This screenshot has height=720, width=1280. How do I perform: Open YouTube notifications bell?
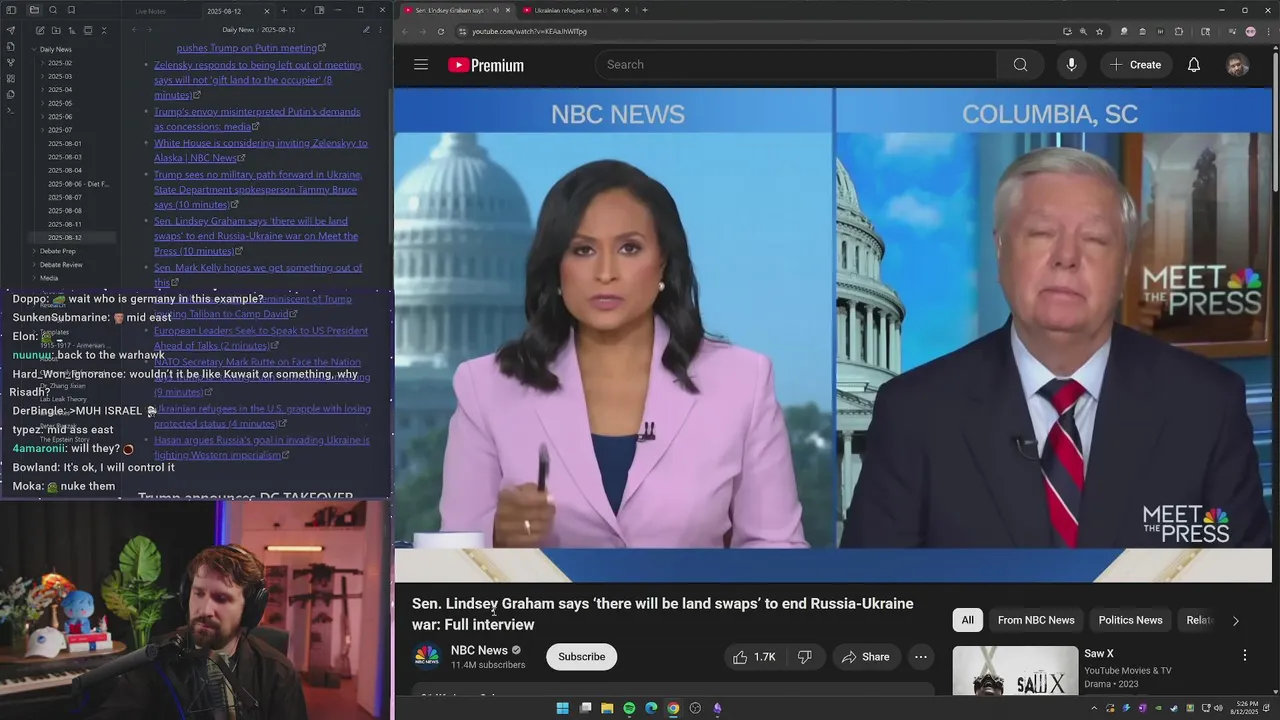(1194, 65)
